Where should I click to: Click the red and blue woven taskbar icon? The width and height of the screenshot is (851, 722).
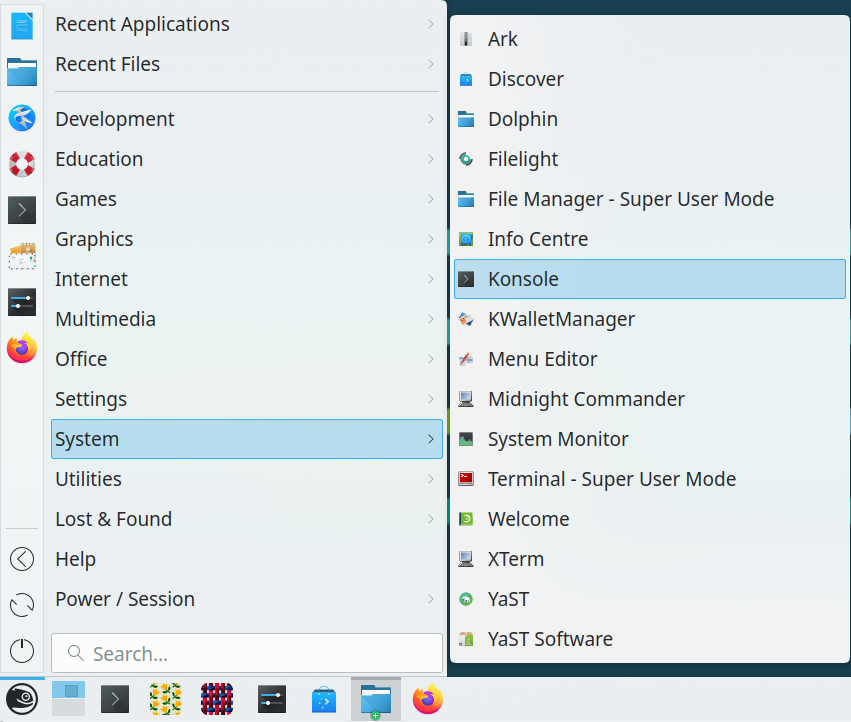217,699
